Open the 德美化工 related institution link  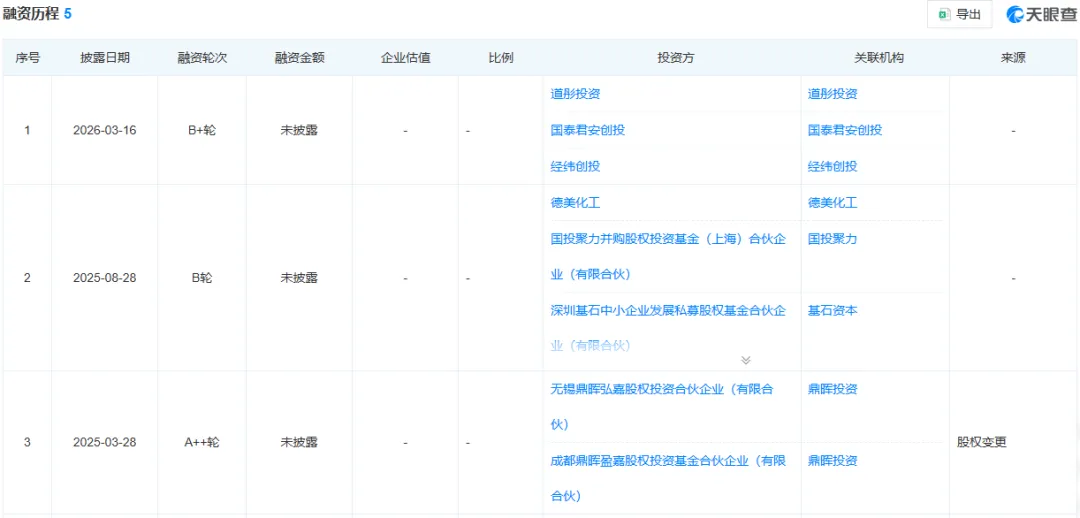click(x=833, y=203)
